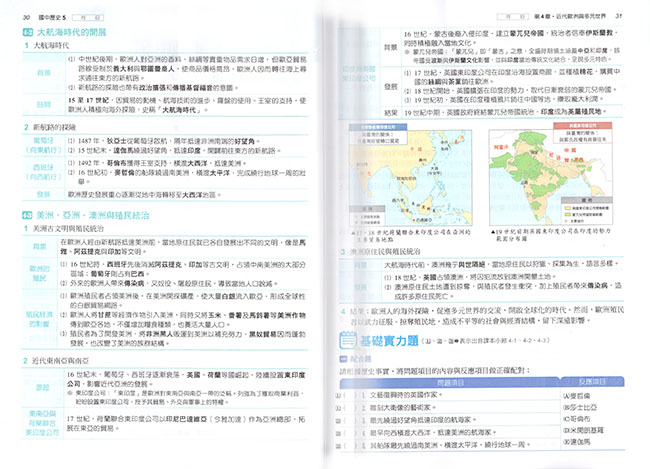Click the blue title label above the Asia map
The image size is (650, 469).
coord(378,127)
